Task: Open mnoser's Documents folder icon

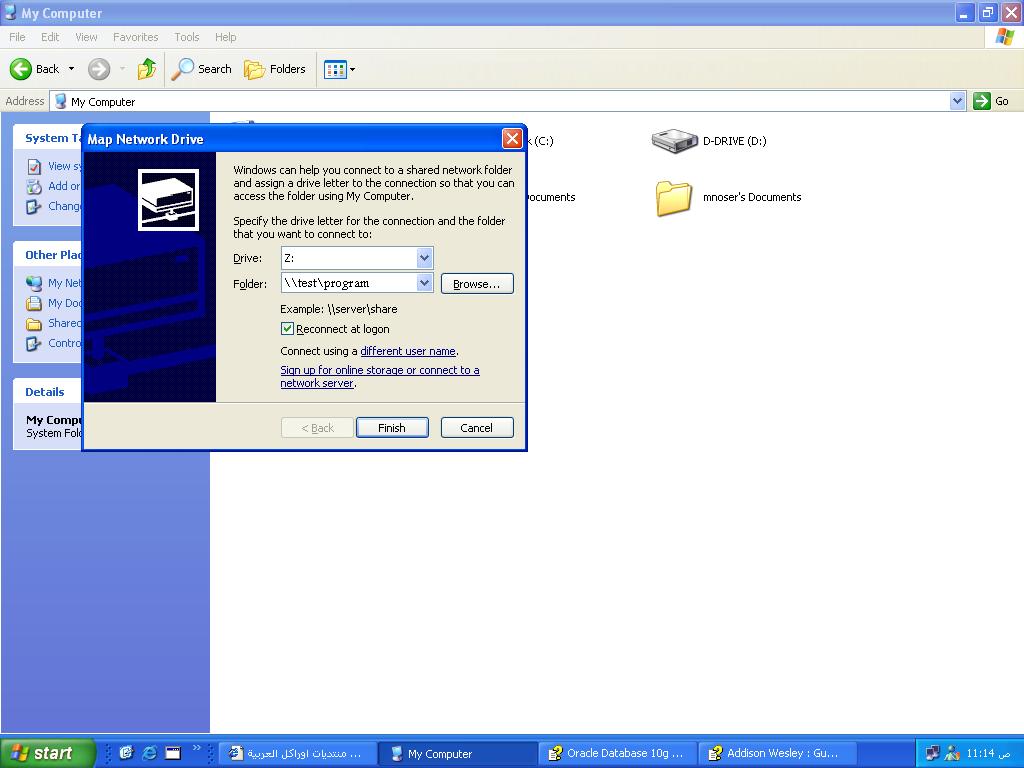Action: (674, 197)
